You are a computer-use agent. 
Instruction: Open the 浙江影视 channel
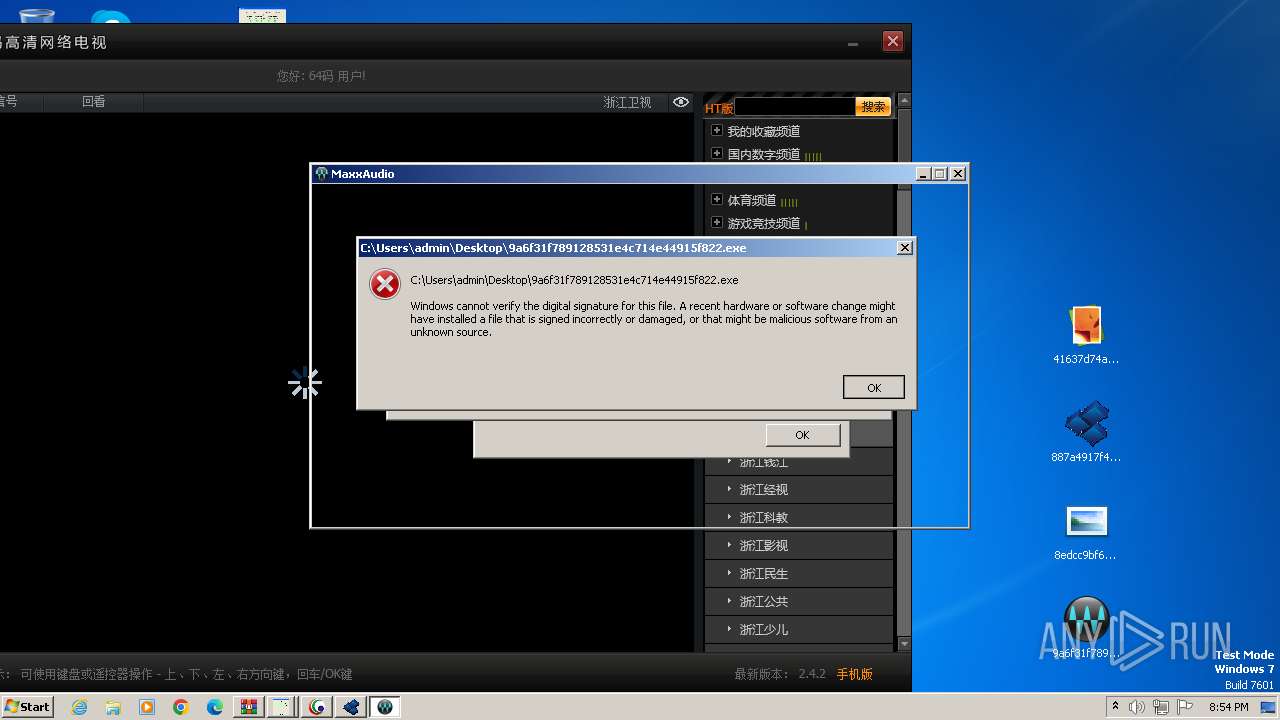tap(799, 545)
